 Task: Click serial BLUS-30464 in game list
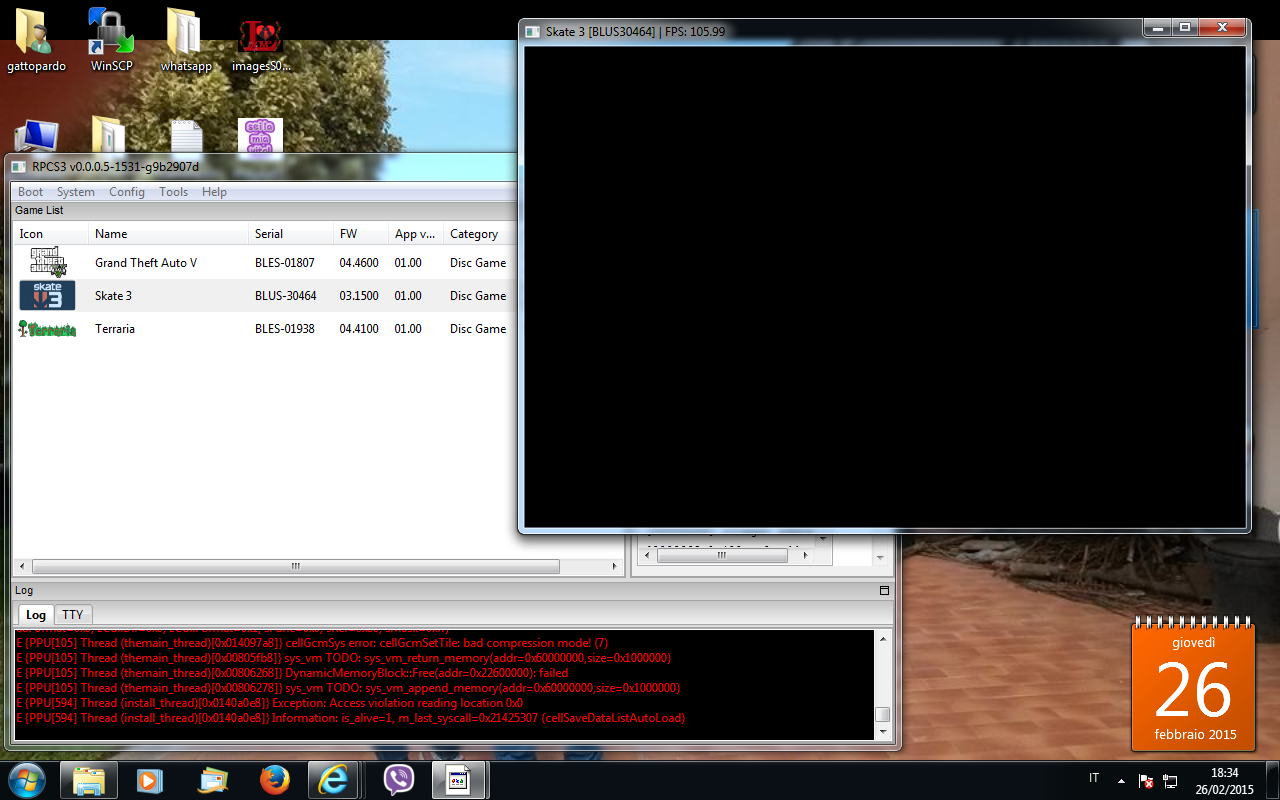[x=285, y=296]
